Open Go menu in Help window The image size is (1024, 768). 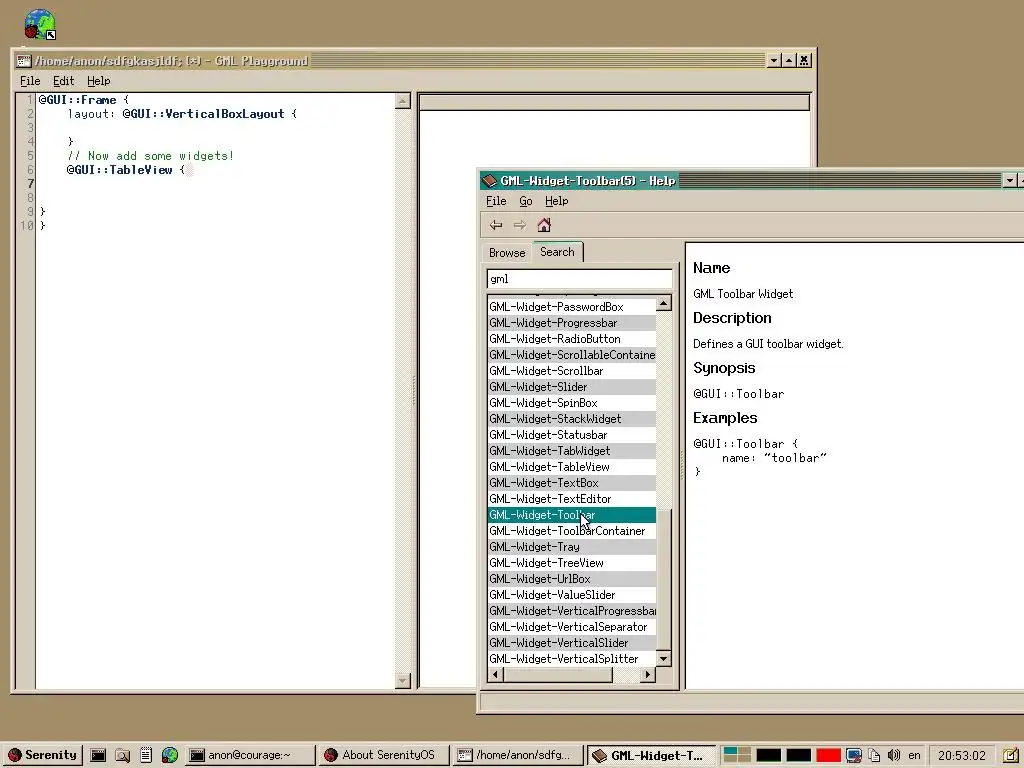click(x=526, y=201)
